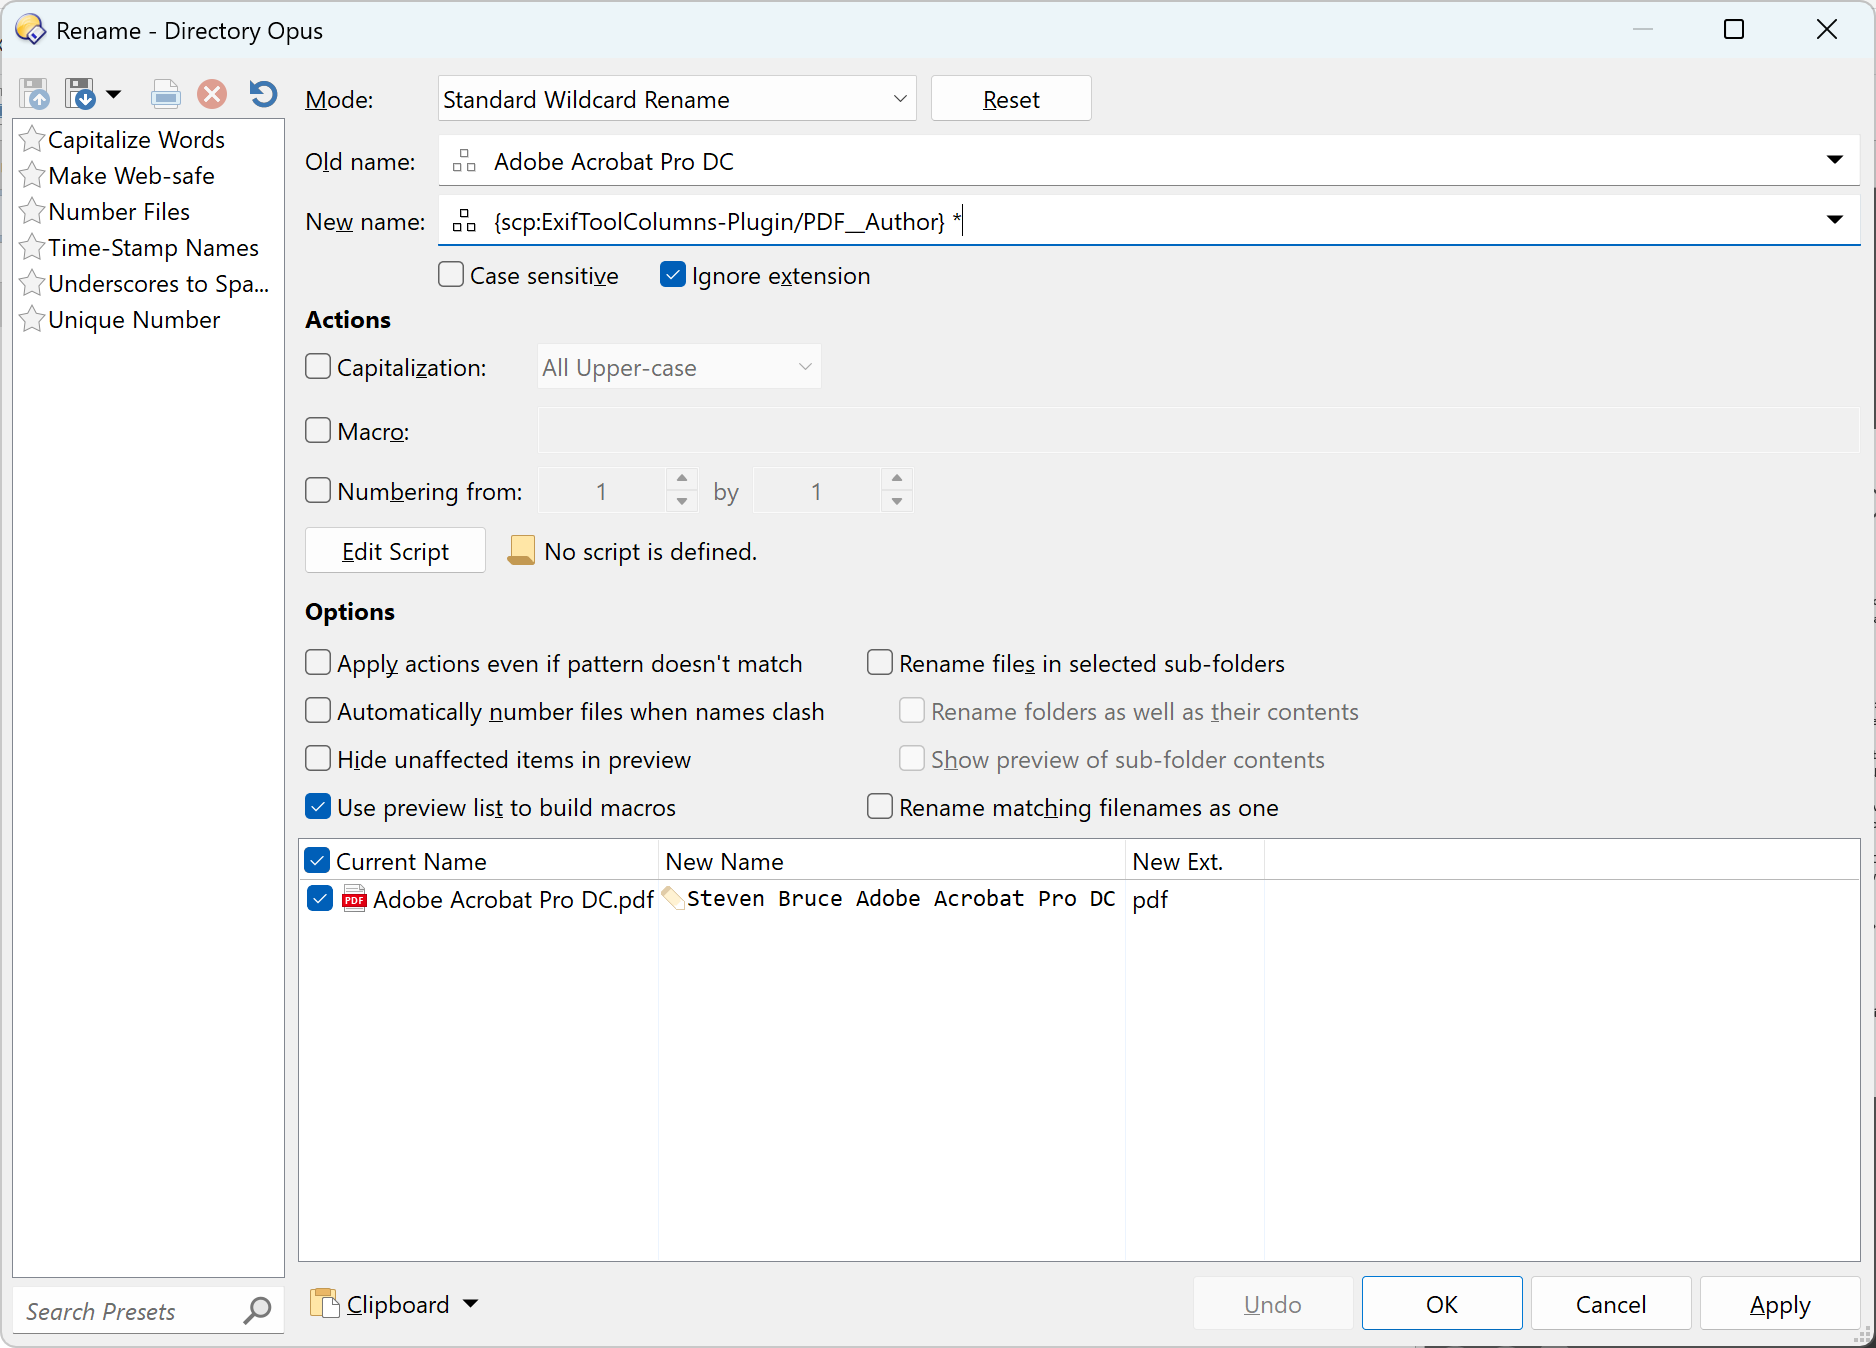This screenshot has width=1876, height=1348.
Task: Uncheck the Ignore extension option
Action: [x=673, y=275]
